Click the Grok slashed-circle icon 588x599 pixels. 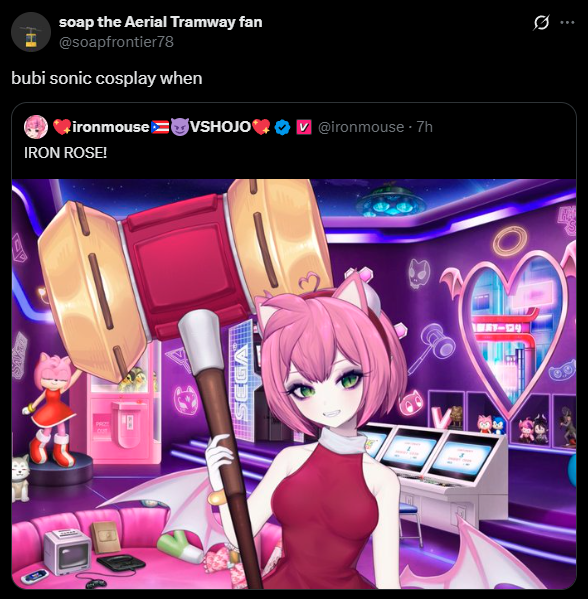point(541,22)
